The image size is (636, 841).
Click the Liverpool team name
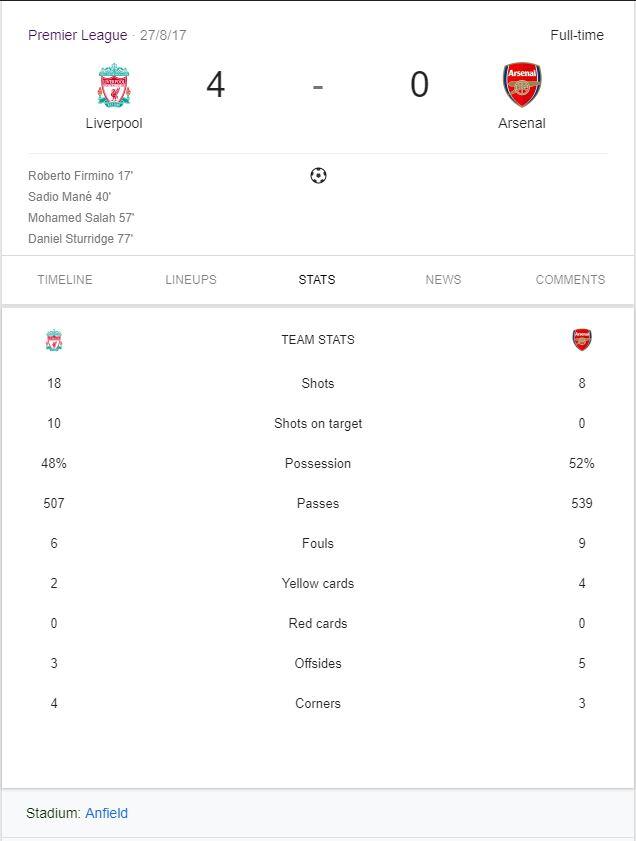coord(114,124)
